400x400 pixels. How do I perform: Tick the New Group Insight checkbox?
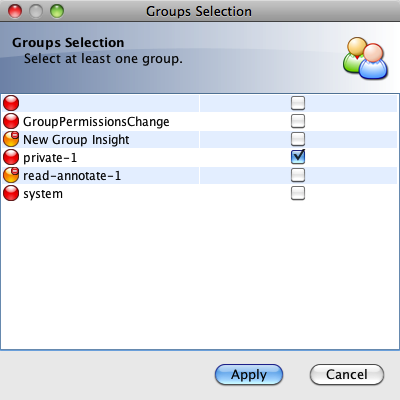click(298, 139)
